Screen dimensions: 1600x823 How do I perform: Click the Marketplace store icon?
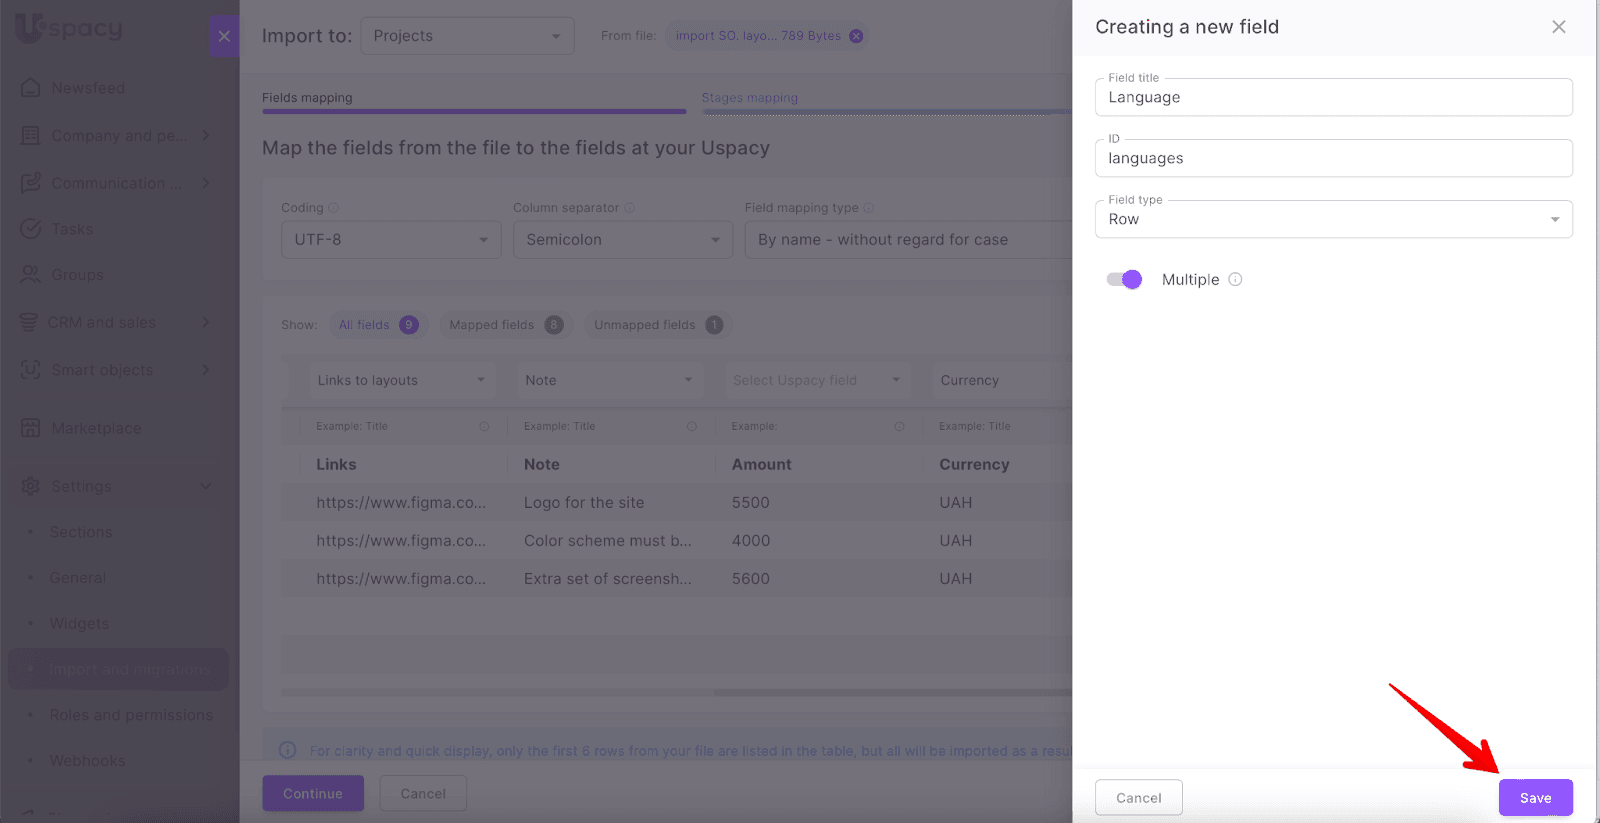(x=30, y=428)
